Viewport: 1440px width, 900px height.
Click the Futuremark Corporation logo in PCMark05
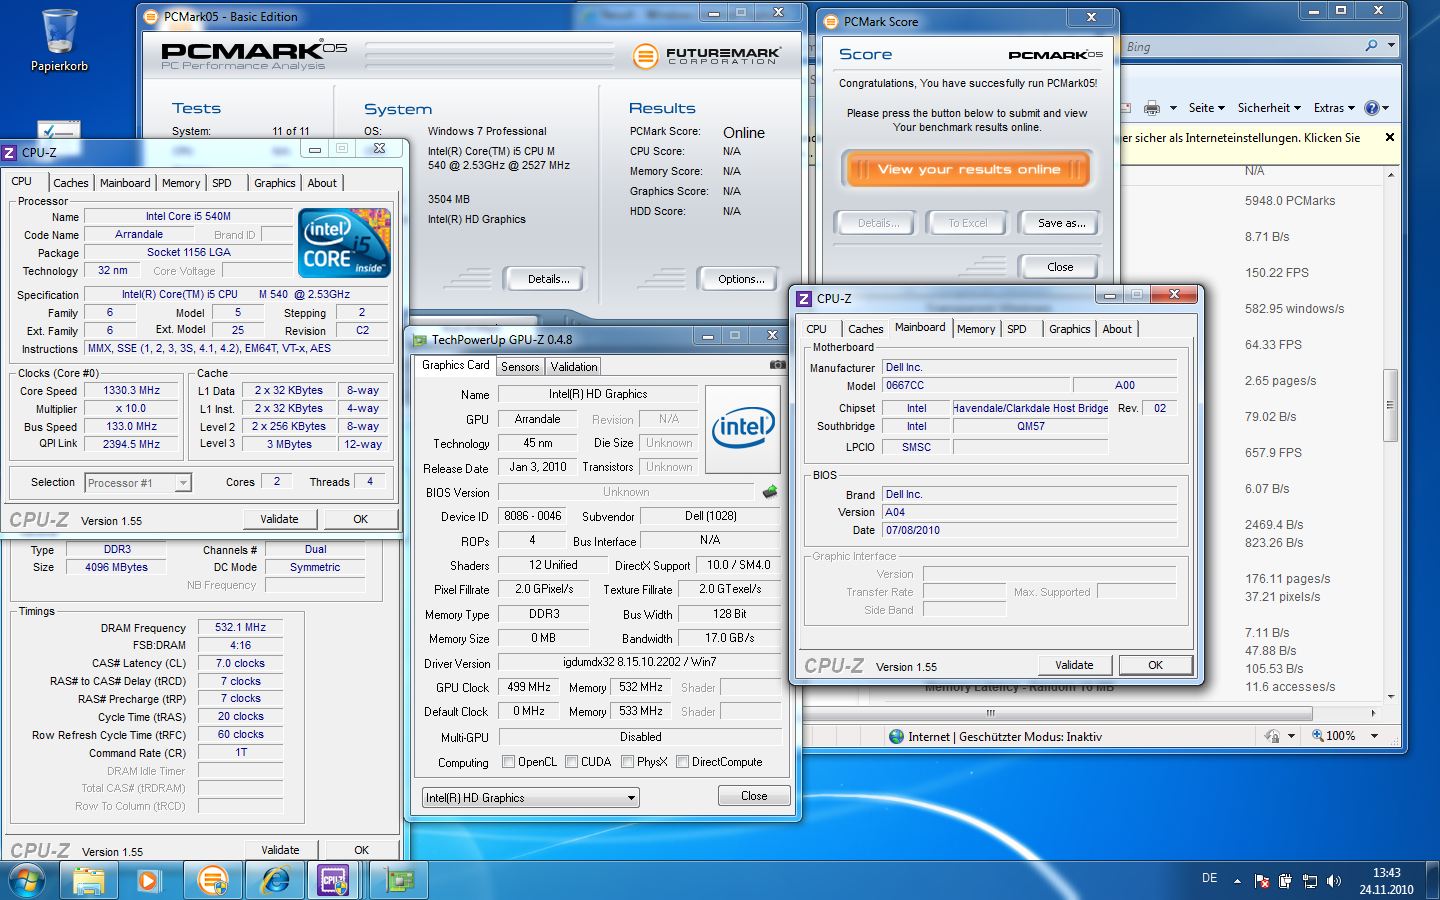click(707, 56)
